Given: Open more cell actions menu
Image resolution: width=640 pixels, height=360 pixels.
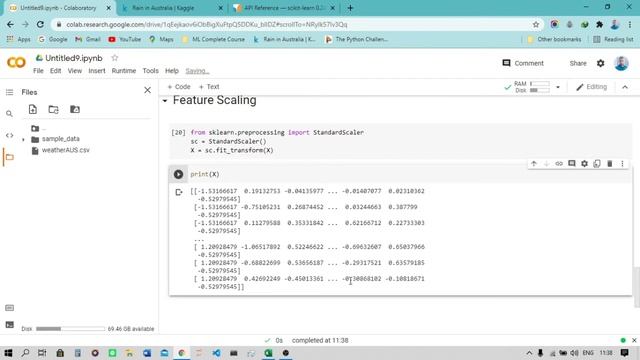Looking at the screenshot, I should 622,164.
